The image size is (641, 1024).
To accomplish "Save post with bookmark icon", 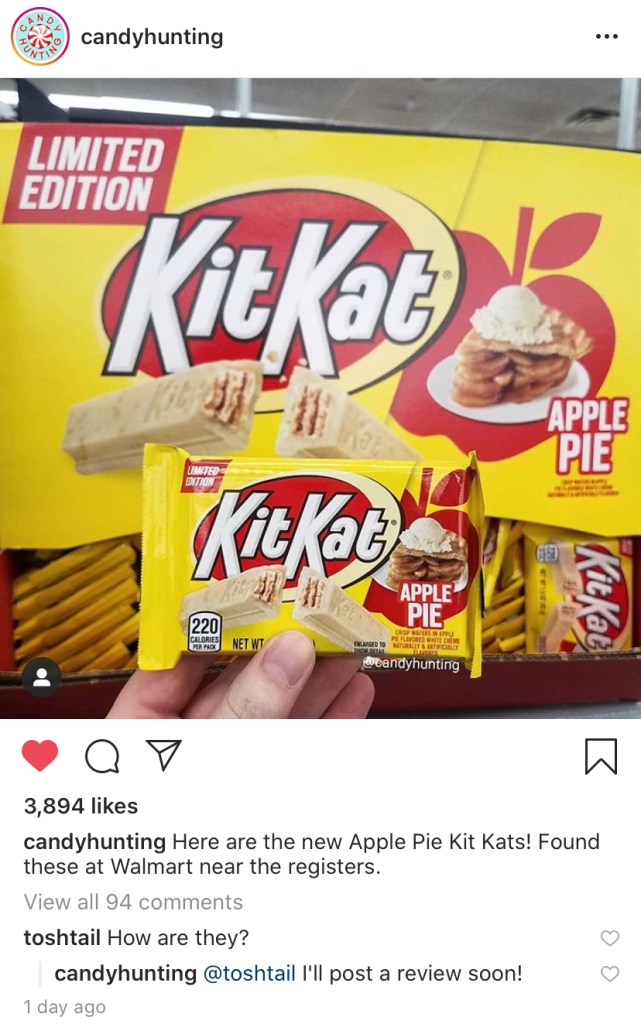I will click(x=601, y=756).
